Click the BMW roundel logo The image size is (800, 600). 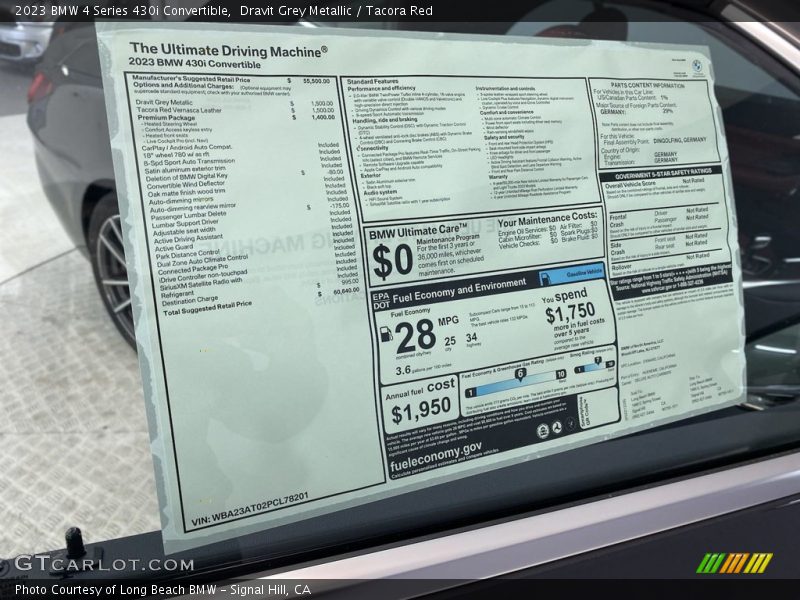pyautogui.click(x=697, y=65)
